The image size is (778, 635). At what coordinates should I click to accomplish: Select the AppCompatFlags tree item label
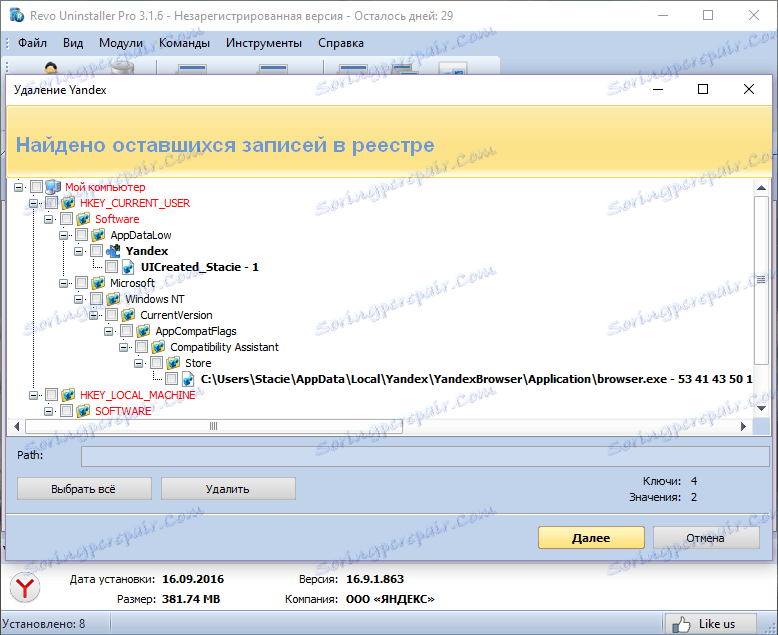(196, 331)
